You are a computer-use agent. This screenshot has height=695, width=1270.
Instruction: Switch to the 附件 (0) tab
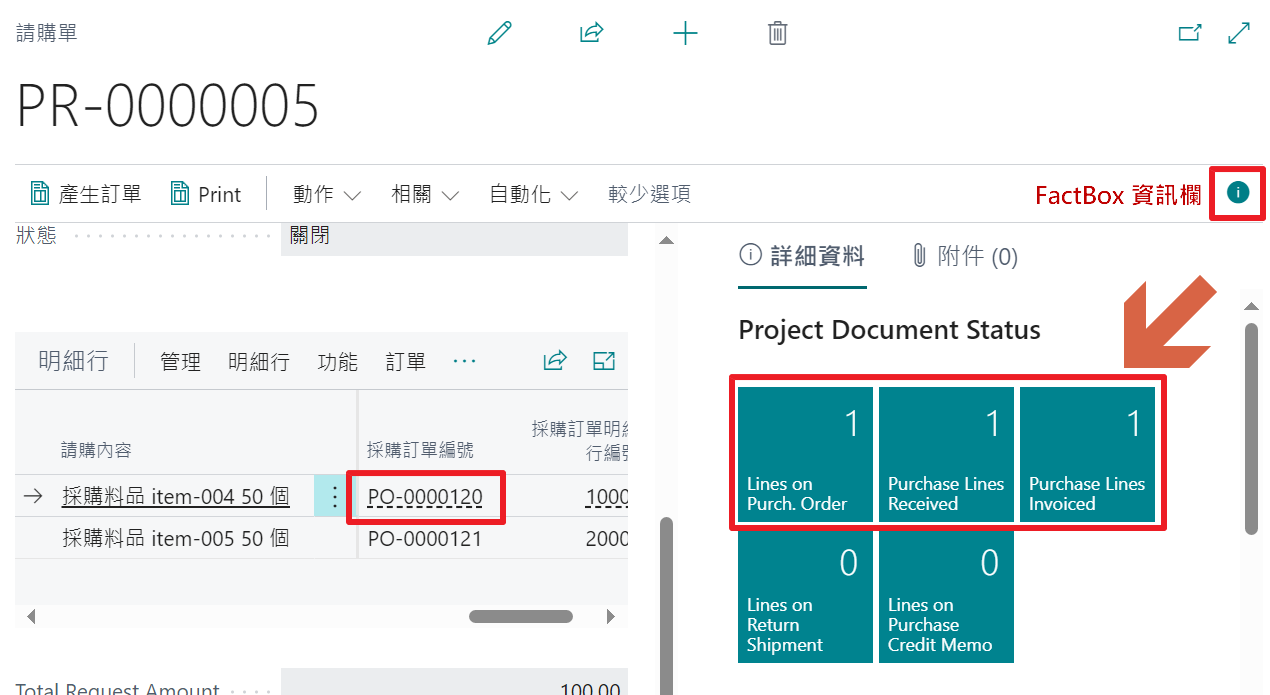point(964,257)
